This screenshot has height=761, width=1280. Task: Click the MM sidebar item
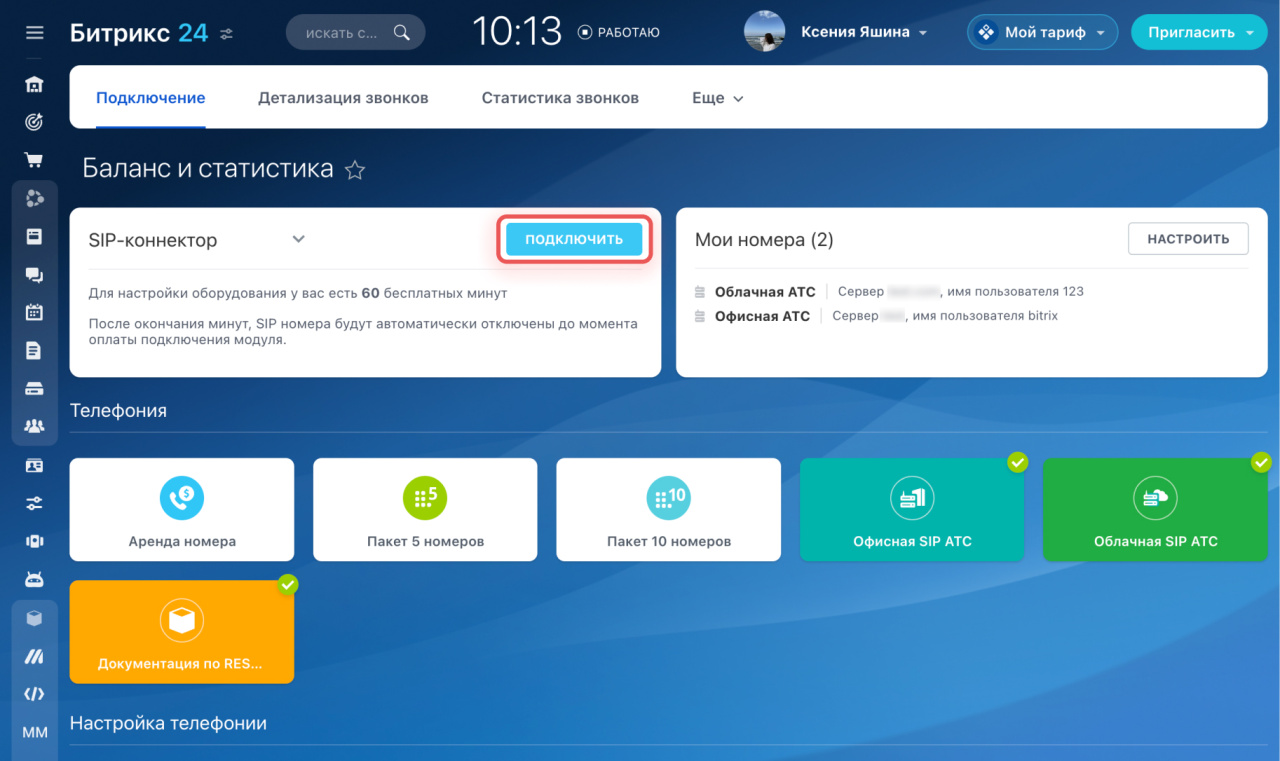click(x=34, y=732)
